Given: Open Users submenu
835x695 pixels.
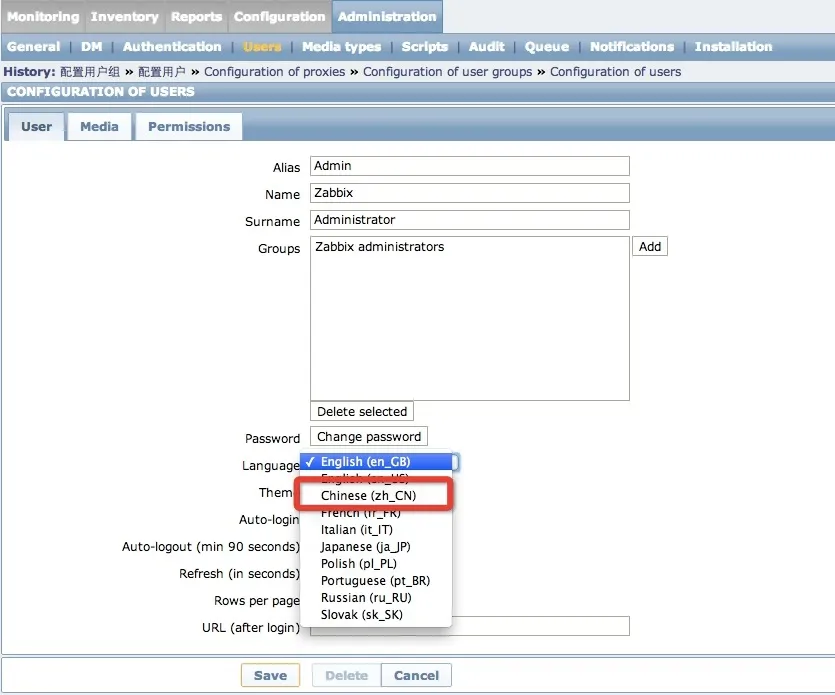Looking at the screenshot, I should pos(261,47).
